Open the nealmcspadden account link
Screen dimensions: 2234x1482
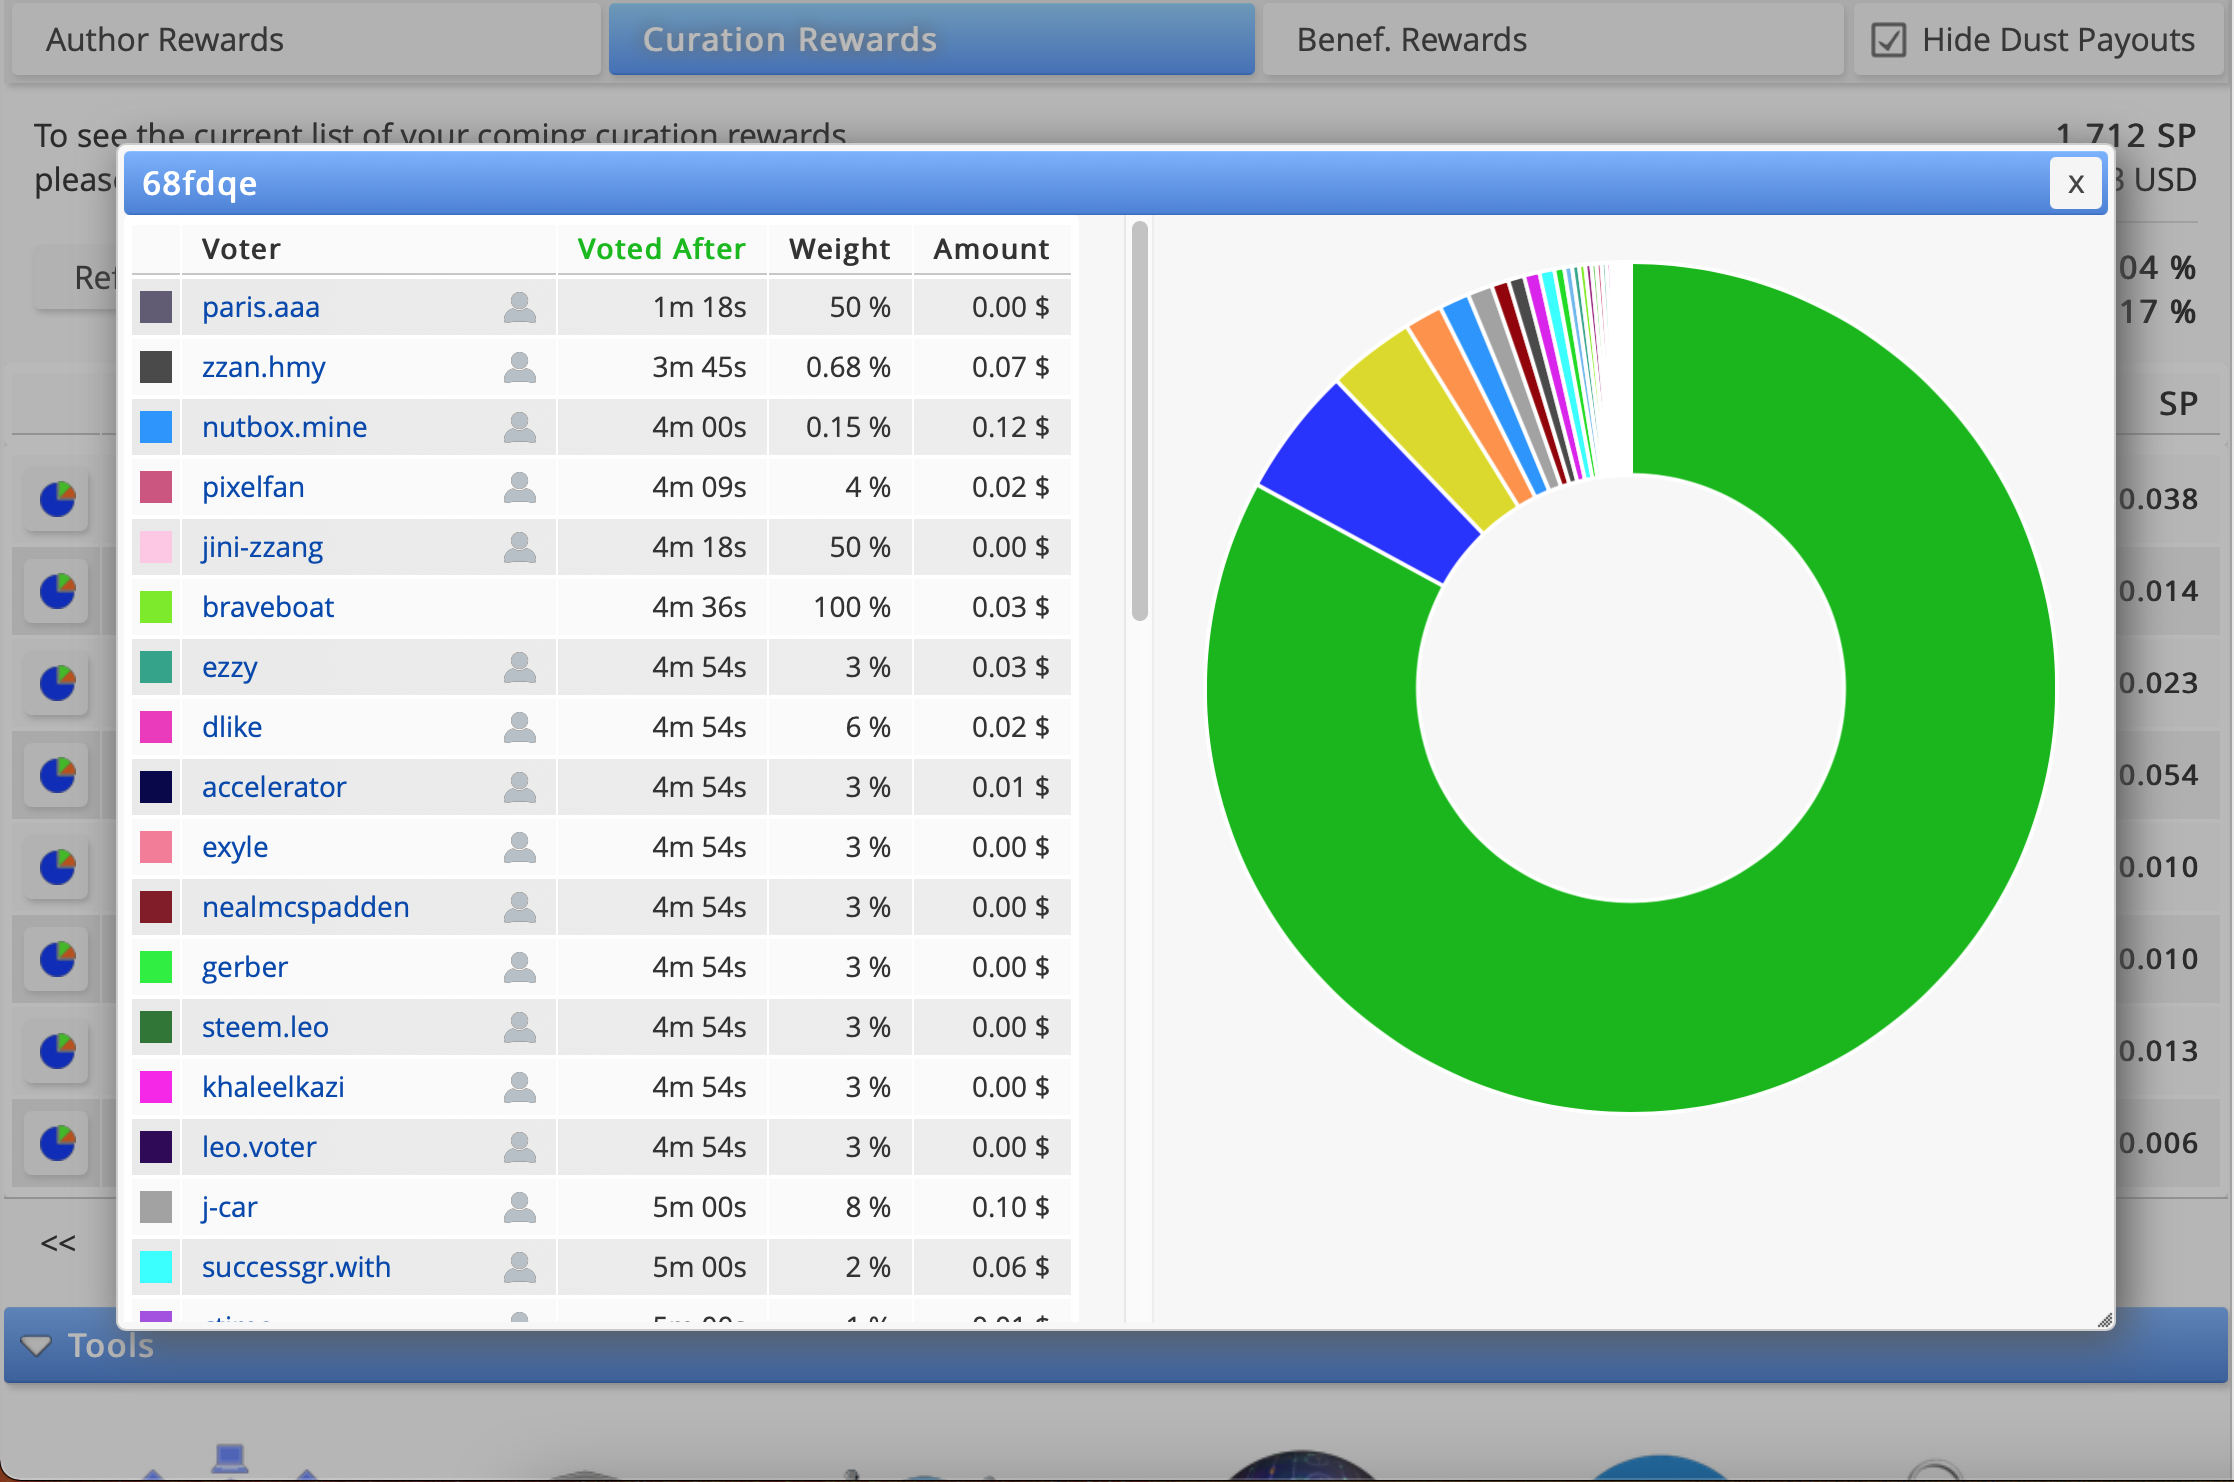(305, 907)
